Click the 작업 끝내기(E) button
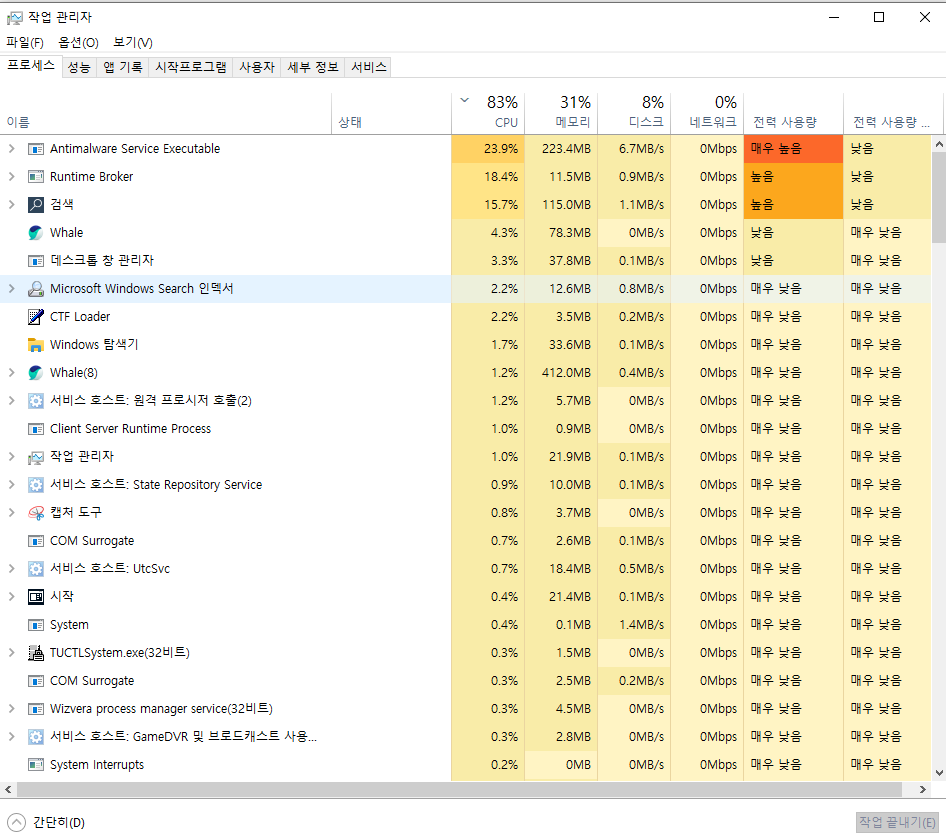The image size is (946, 840). coord(897,822)
